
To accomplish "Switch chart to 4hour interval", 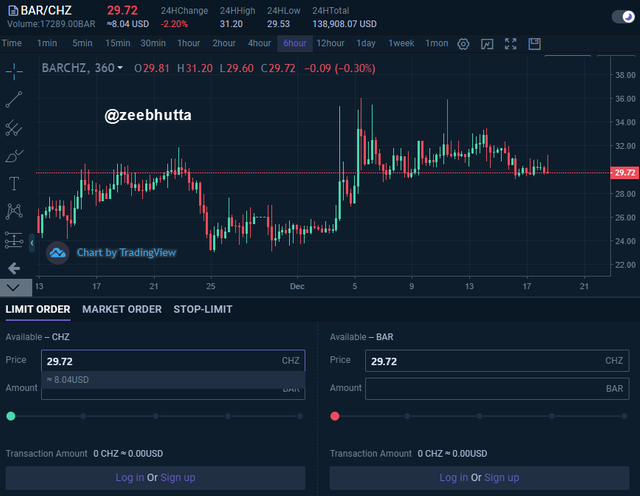I will (260, 43).
